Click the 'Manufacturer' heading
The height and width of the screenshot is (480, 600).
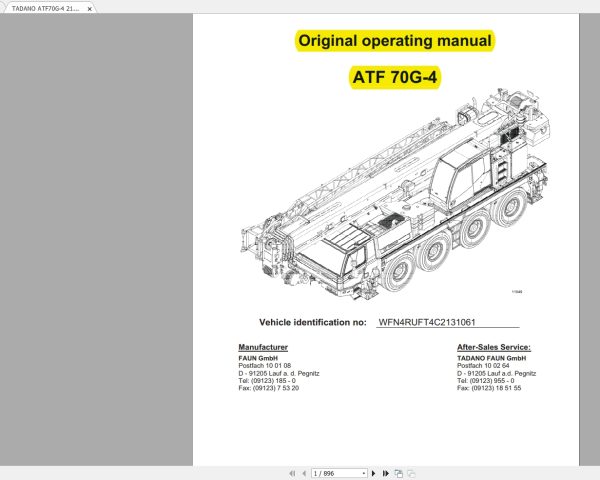(263, 347)
